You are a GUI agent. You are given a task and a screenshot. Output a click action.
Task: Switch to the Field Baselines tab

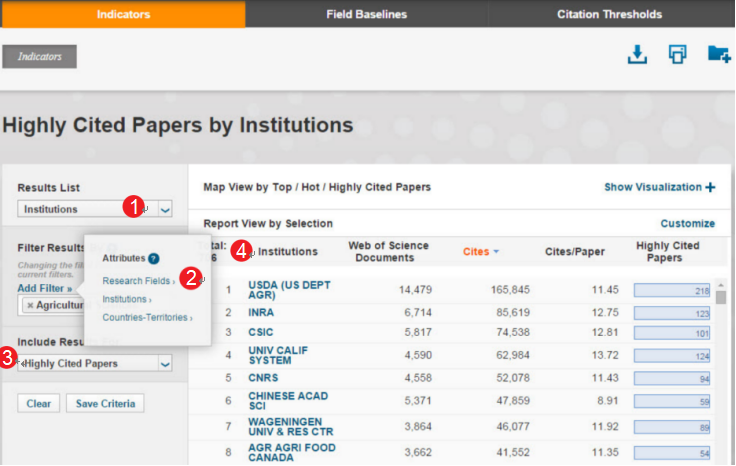[367, 14]
